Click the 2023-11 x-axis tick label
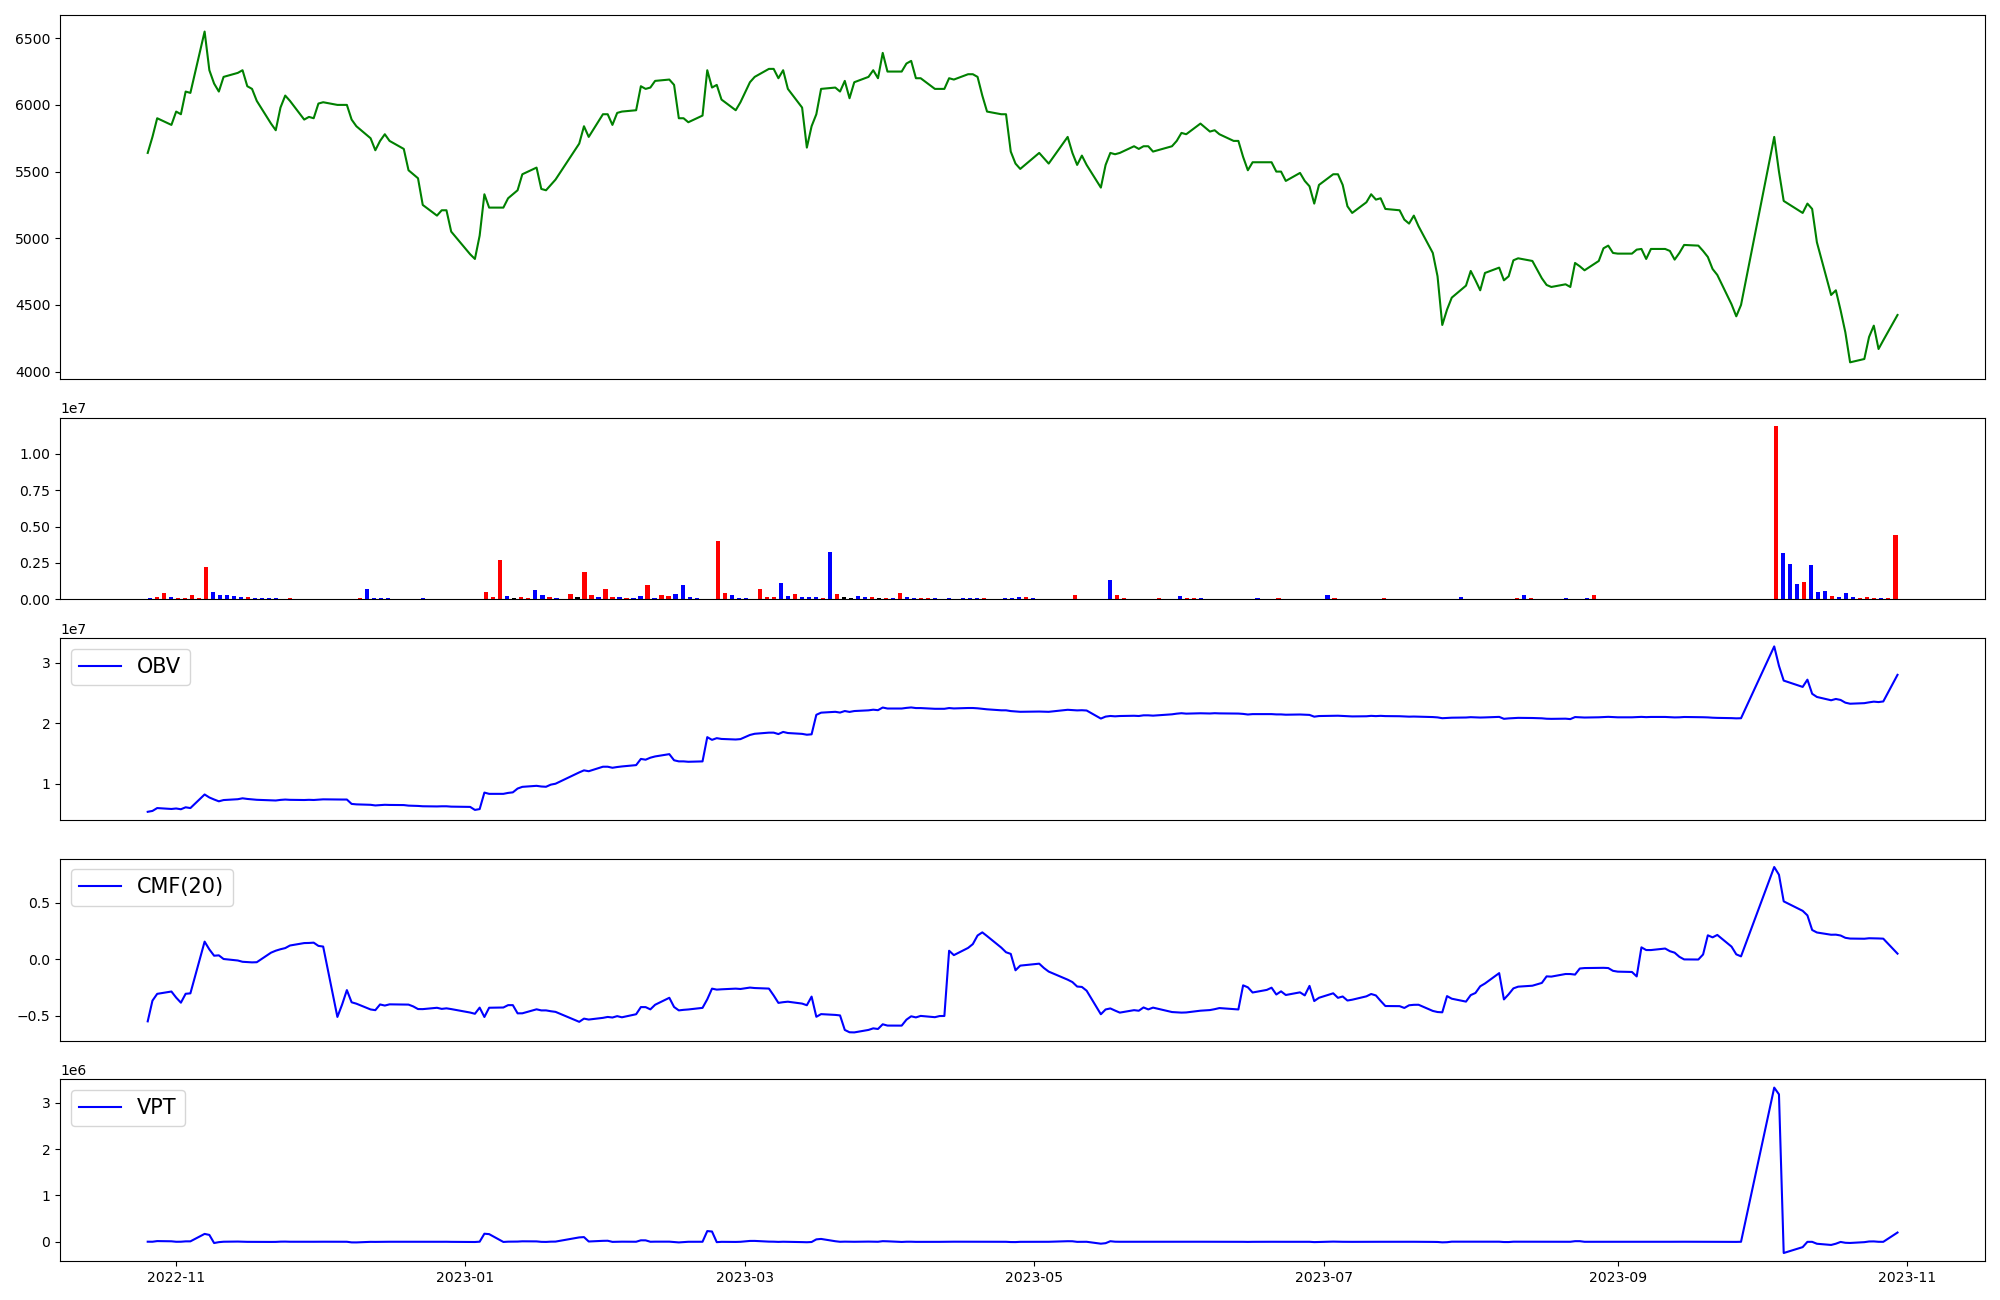Screen dimensions: 2000x1300 (x=1907, y=1277)
